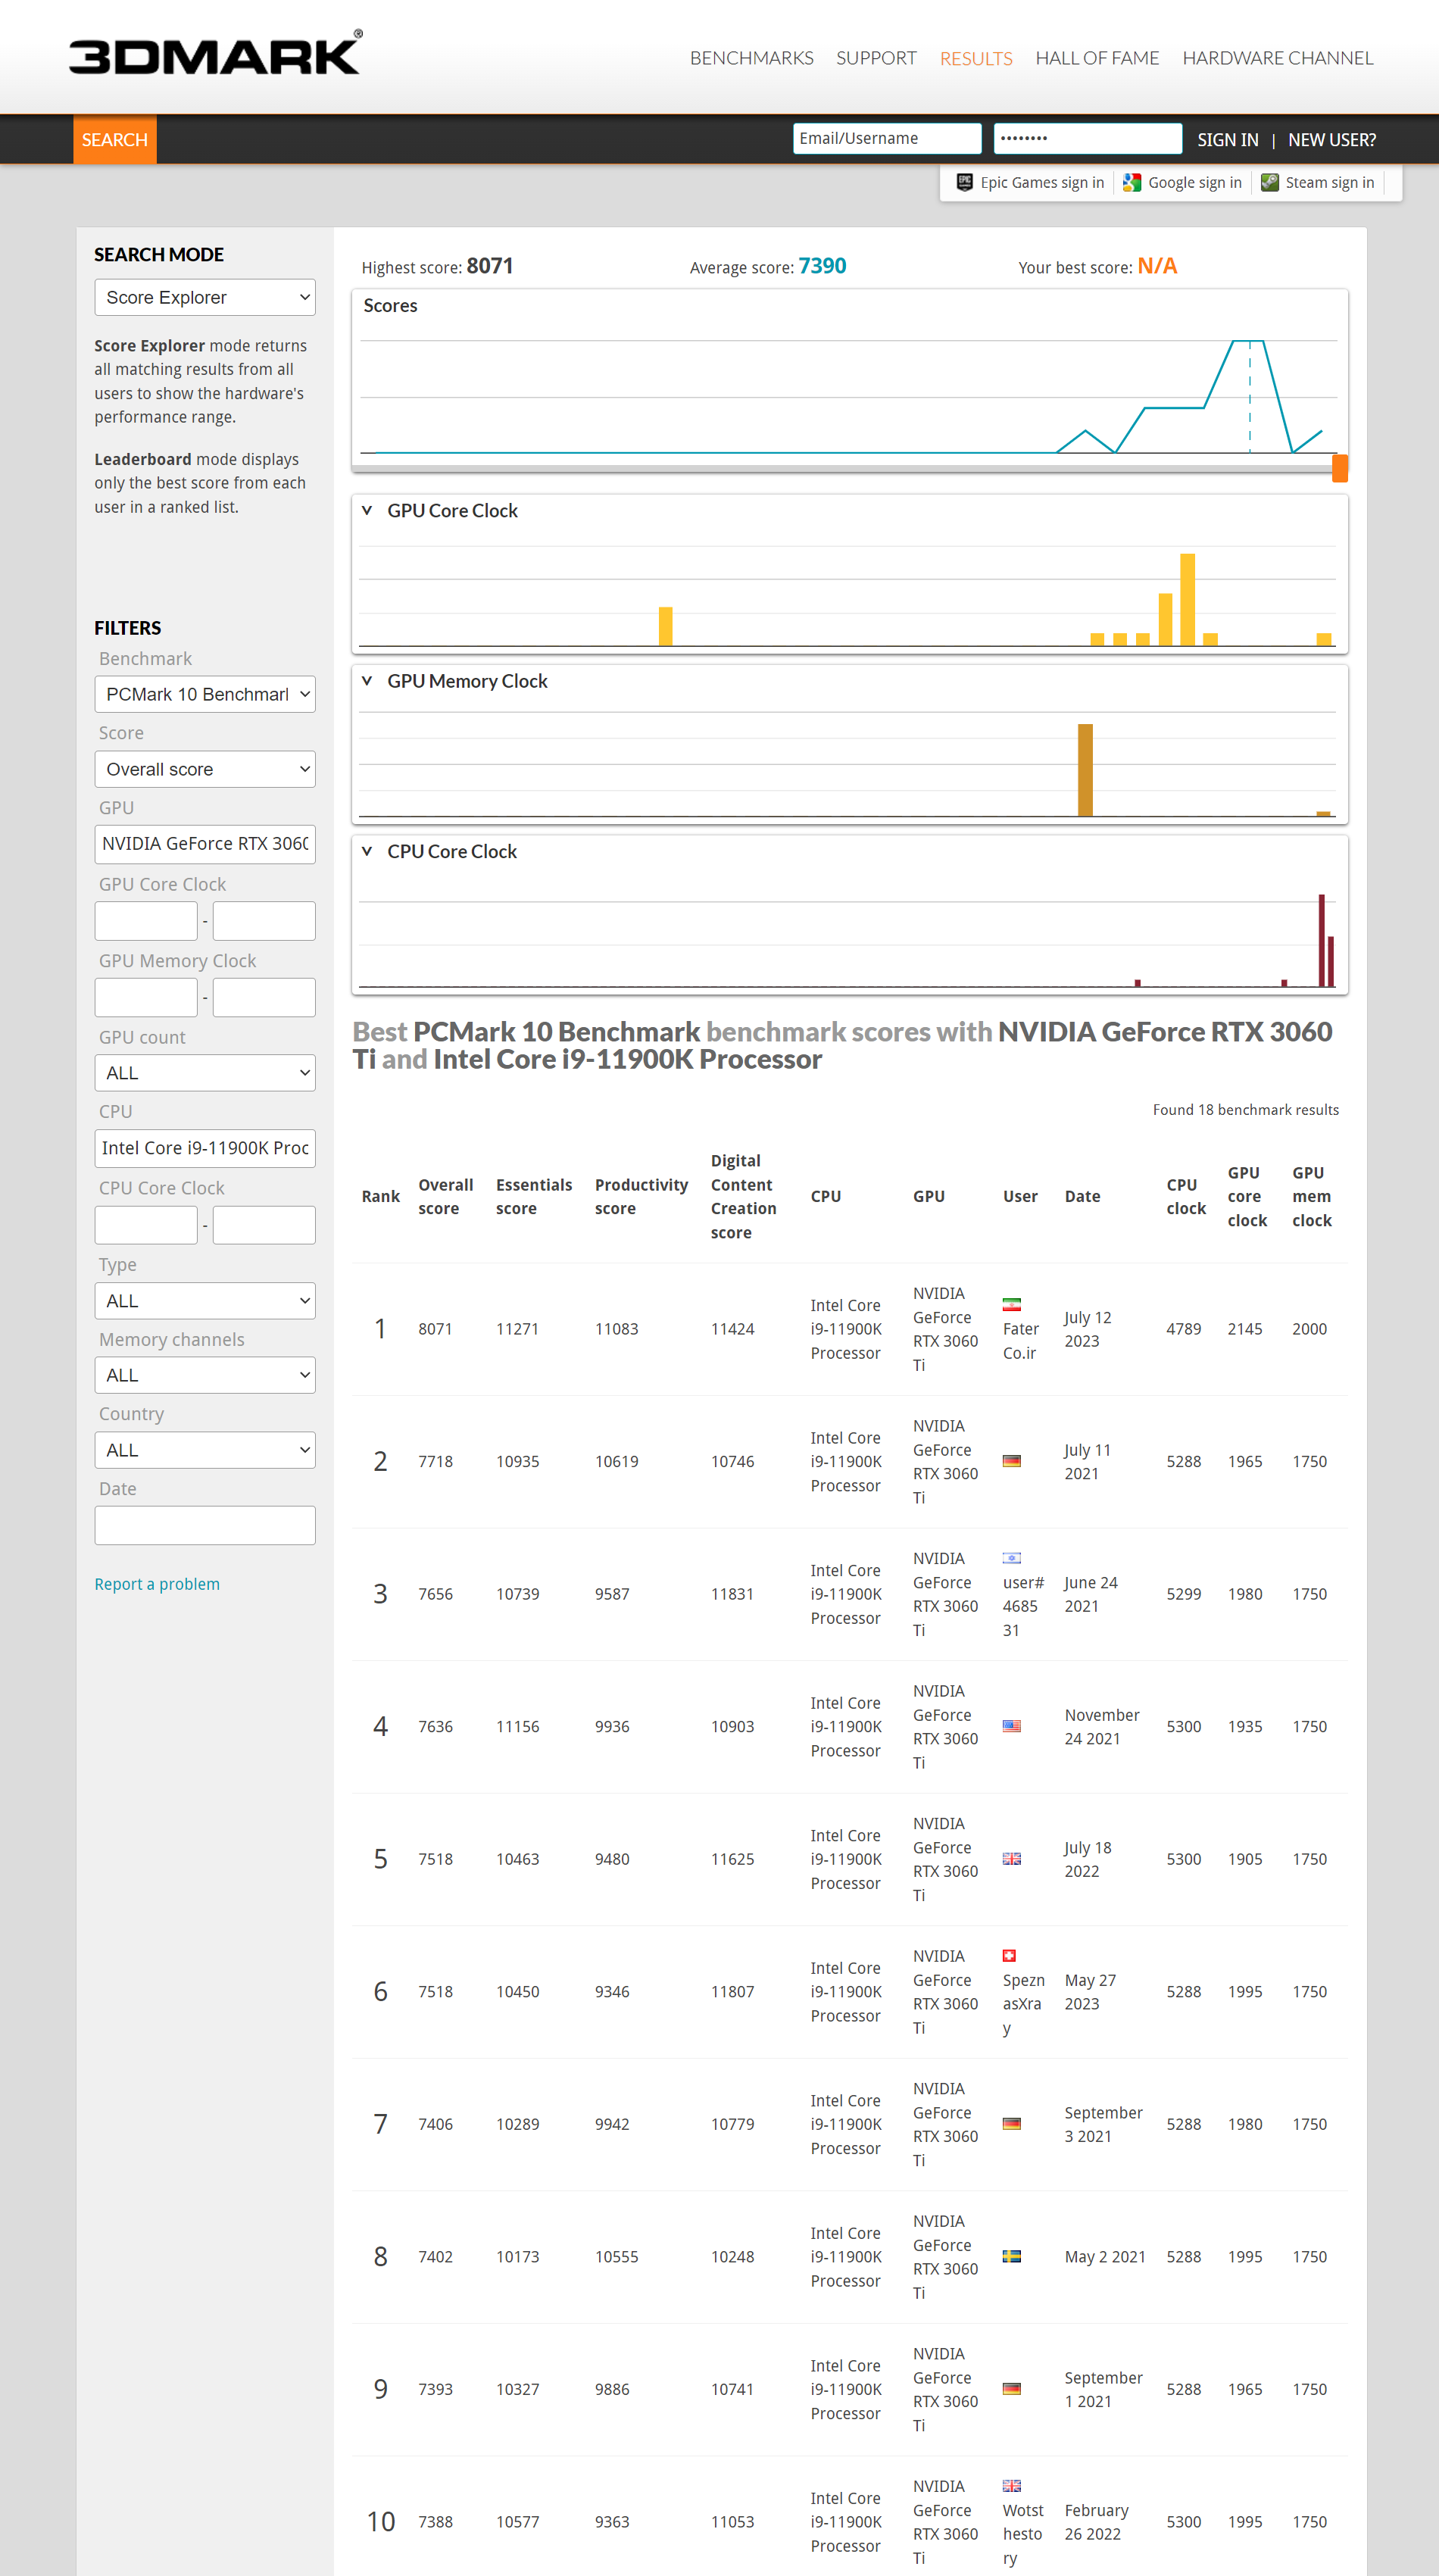Click the GPU Memory Clock maximum field
This screenshot has height=2576, width=1439.
click(x=264, y=997)
